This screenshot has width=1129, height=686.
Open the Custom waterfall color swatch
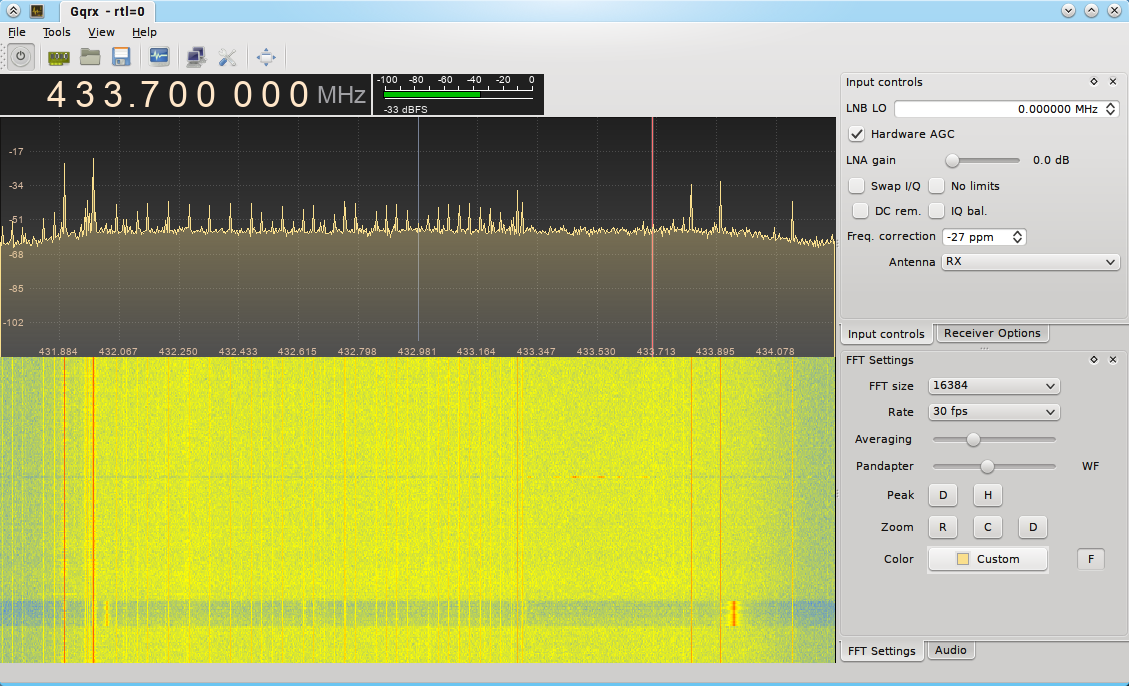987,558
